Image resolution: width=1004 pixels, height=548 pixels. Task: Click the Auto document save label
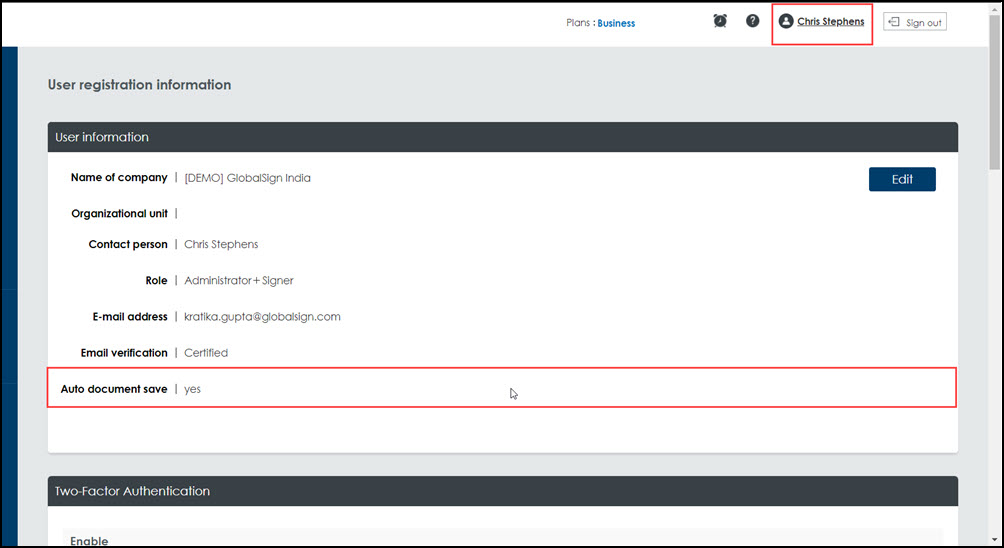(x=114, y=389)
